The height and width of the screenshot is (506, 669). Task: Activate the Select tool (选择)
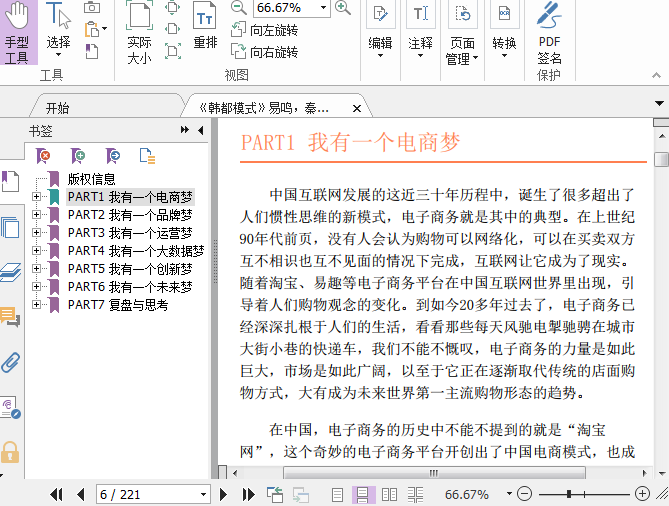(58, 30)
